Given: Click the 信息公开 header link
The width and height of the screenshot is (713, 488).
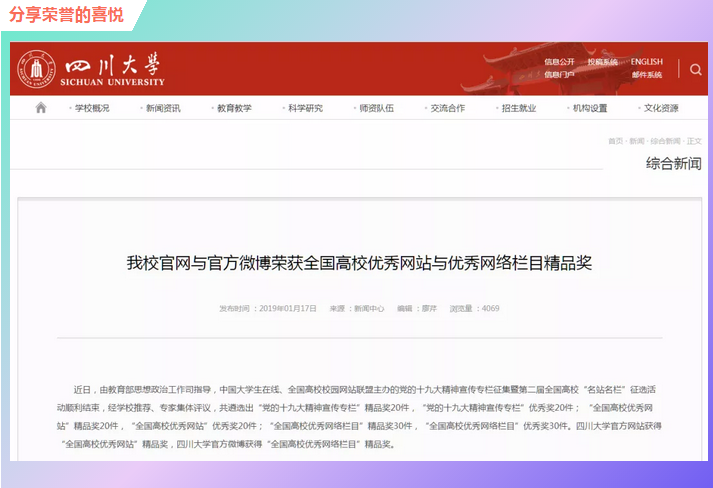Looking at the screenshot, I should pos(559,62).
